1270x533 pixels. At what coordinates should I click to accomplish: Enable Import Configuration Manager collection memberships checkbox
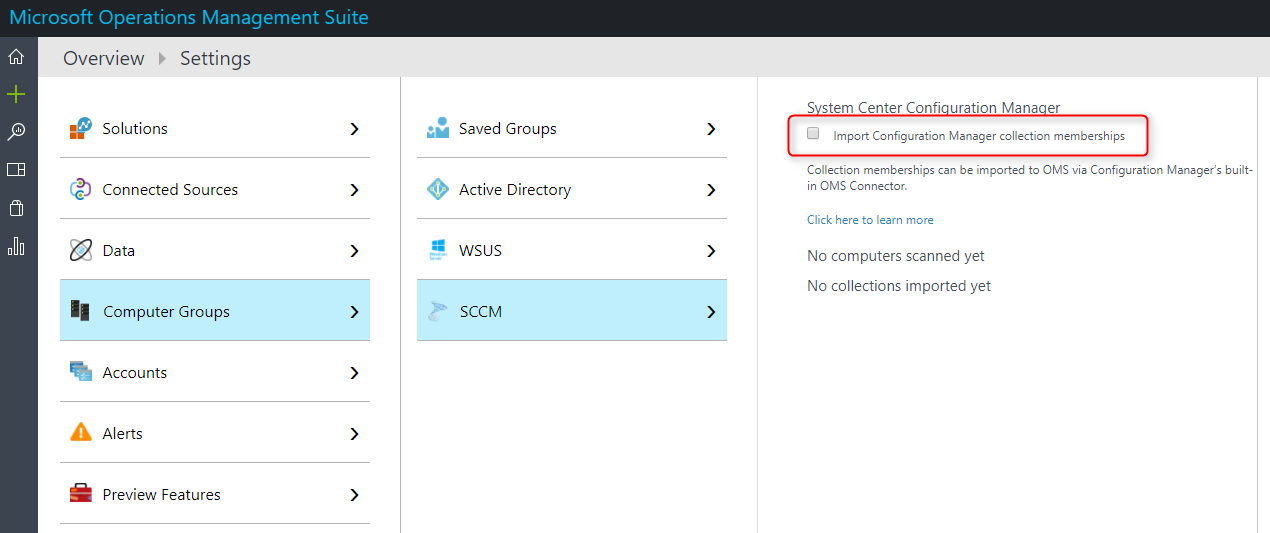point(813,133)
